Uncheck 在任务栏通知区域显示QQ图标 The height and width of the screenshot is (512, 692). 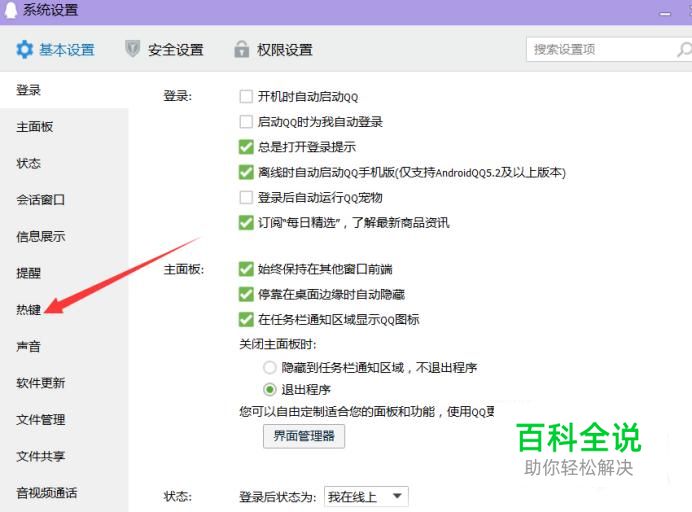[246, 319]
